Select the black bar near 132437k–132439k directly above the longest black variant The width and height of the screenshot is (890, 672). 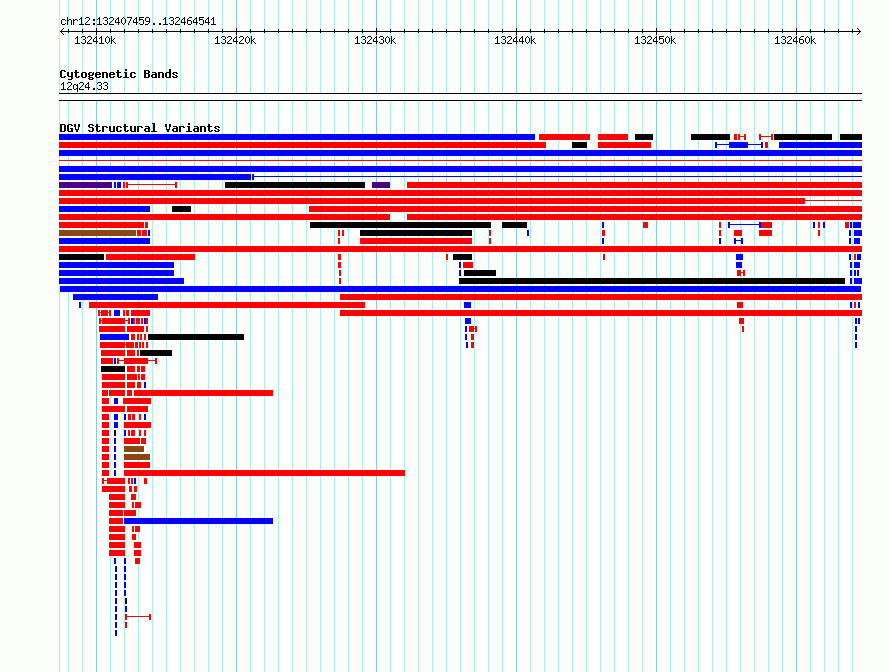click(x=480, y=273)
